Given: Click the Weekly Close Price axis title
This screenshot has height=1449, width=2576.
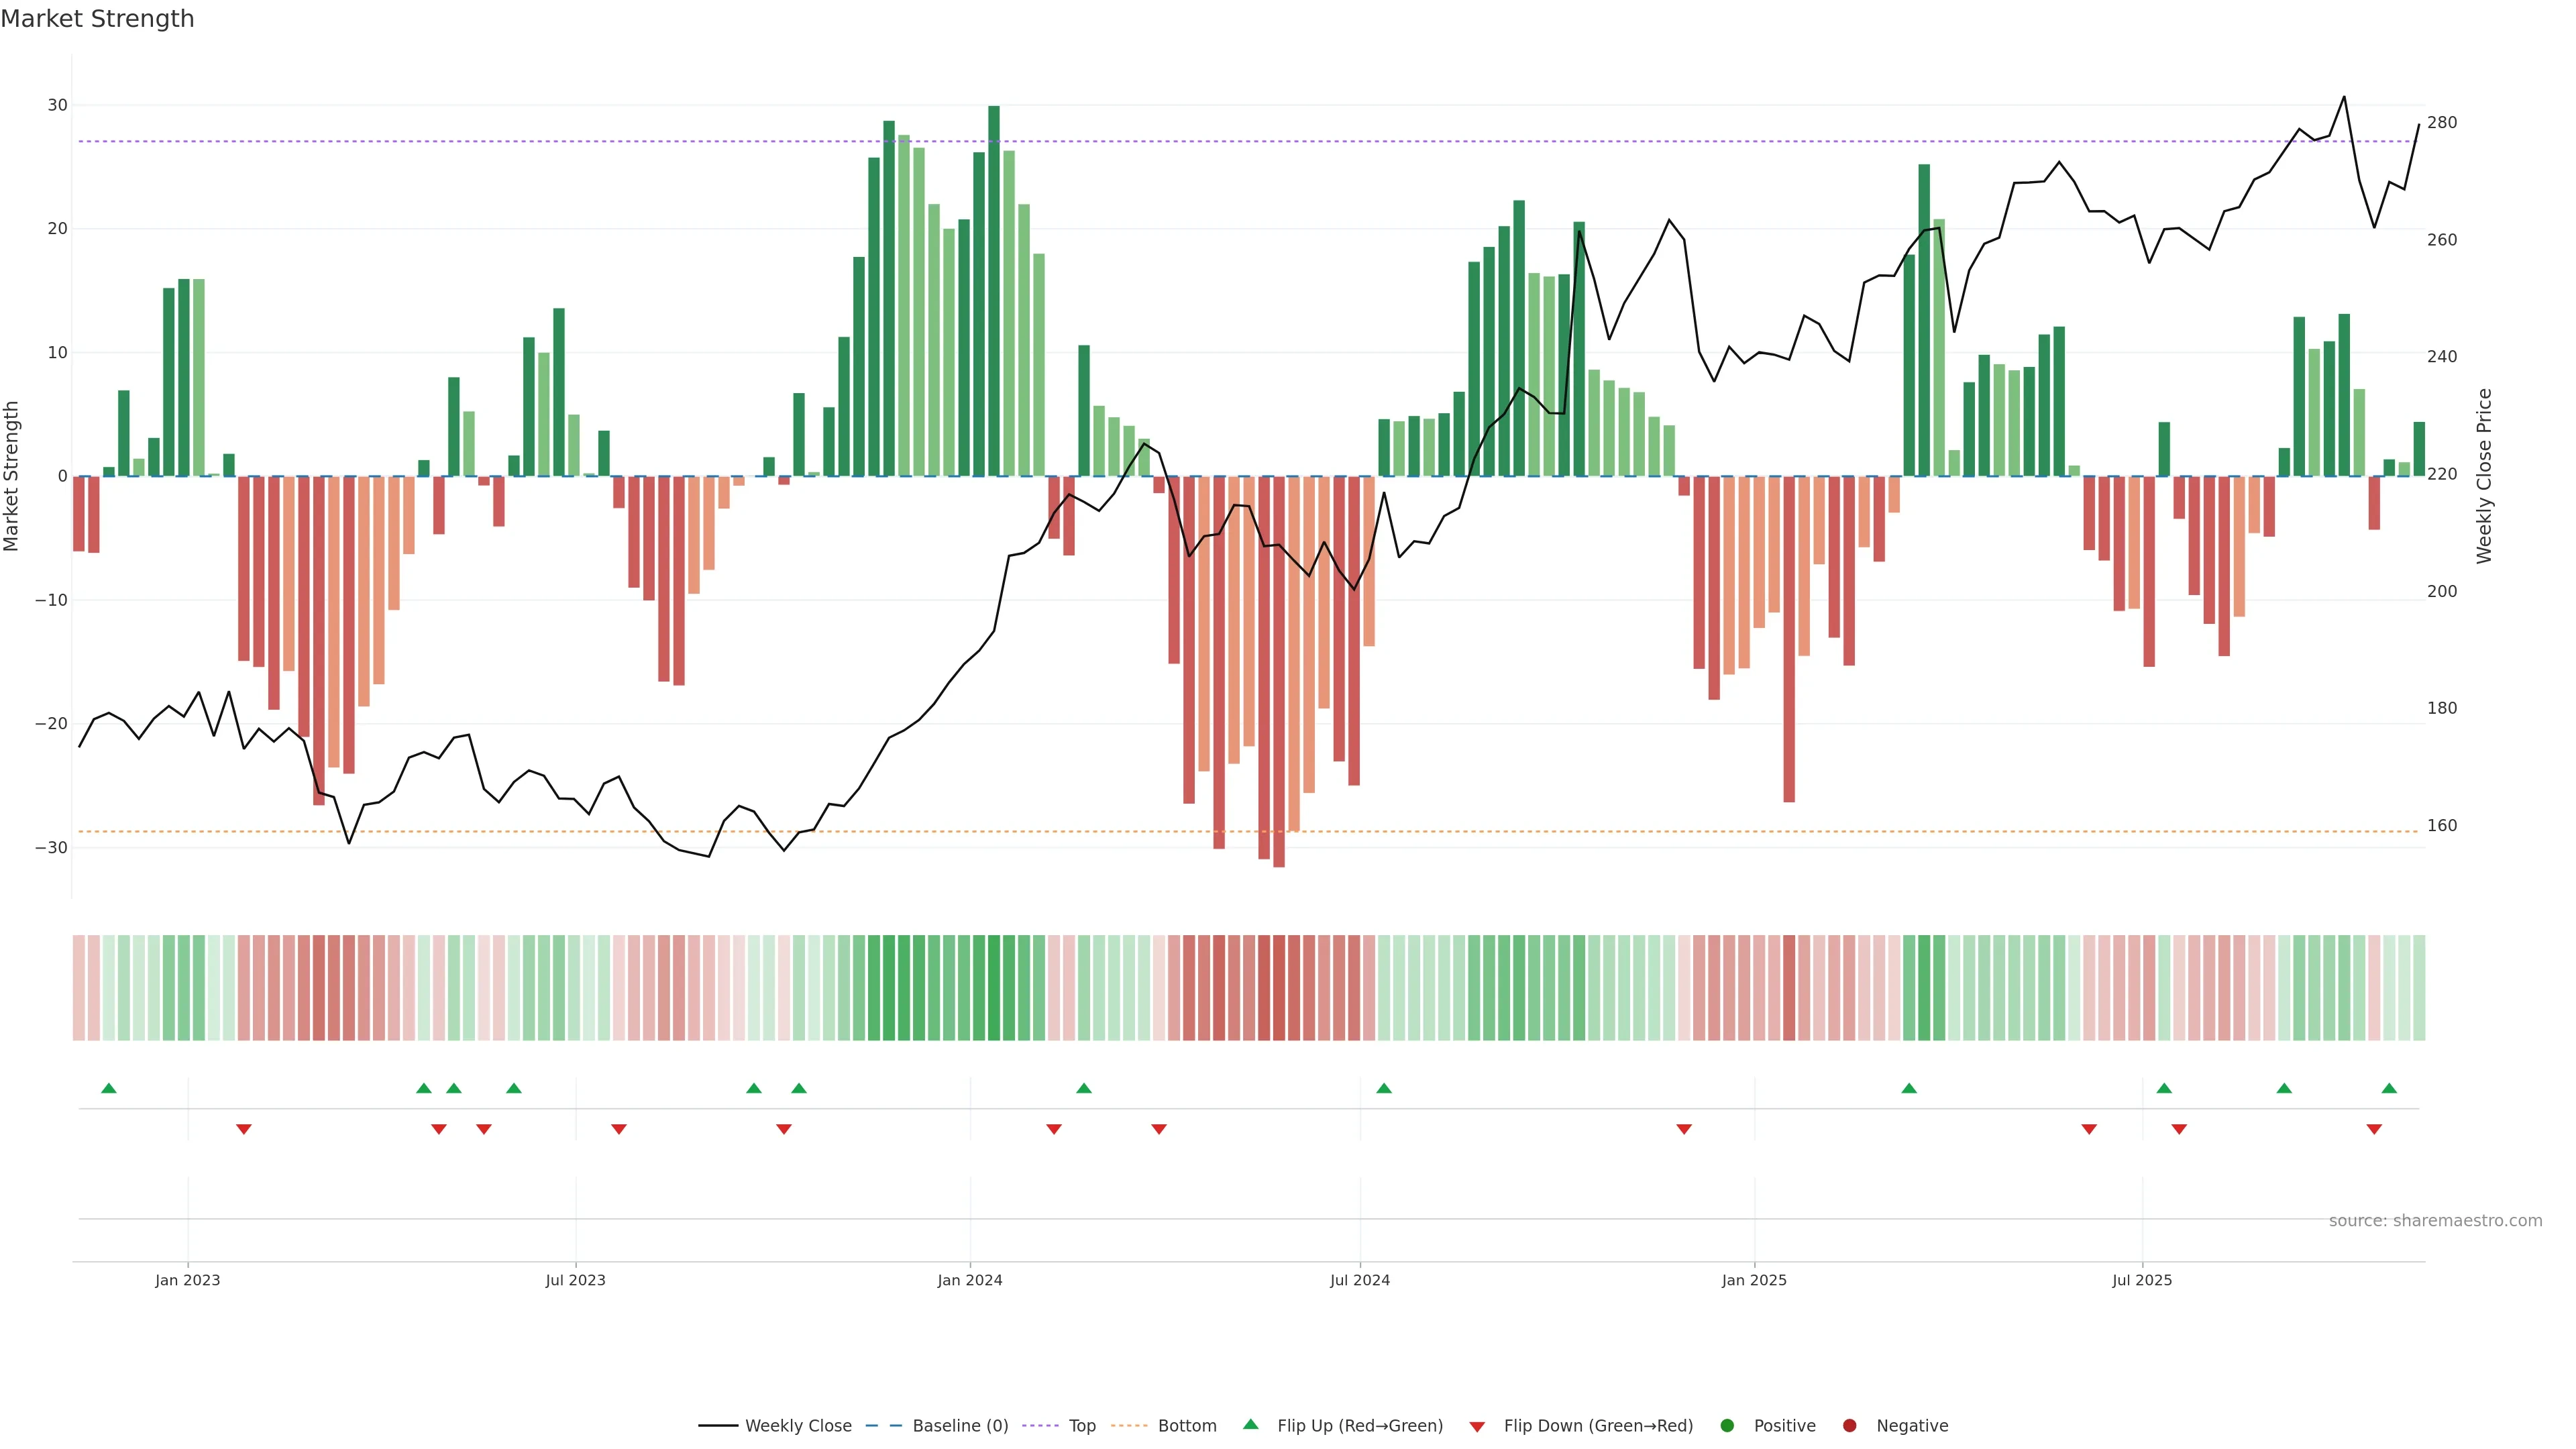Looking at the screenshot, I should tap(2484, 476).
